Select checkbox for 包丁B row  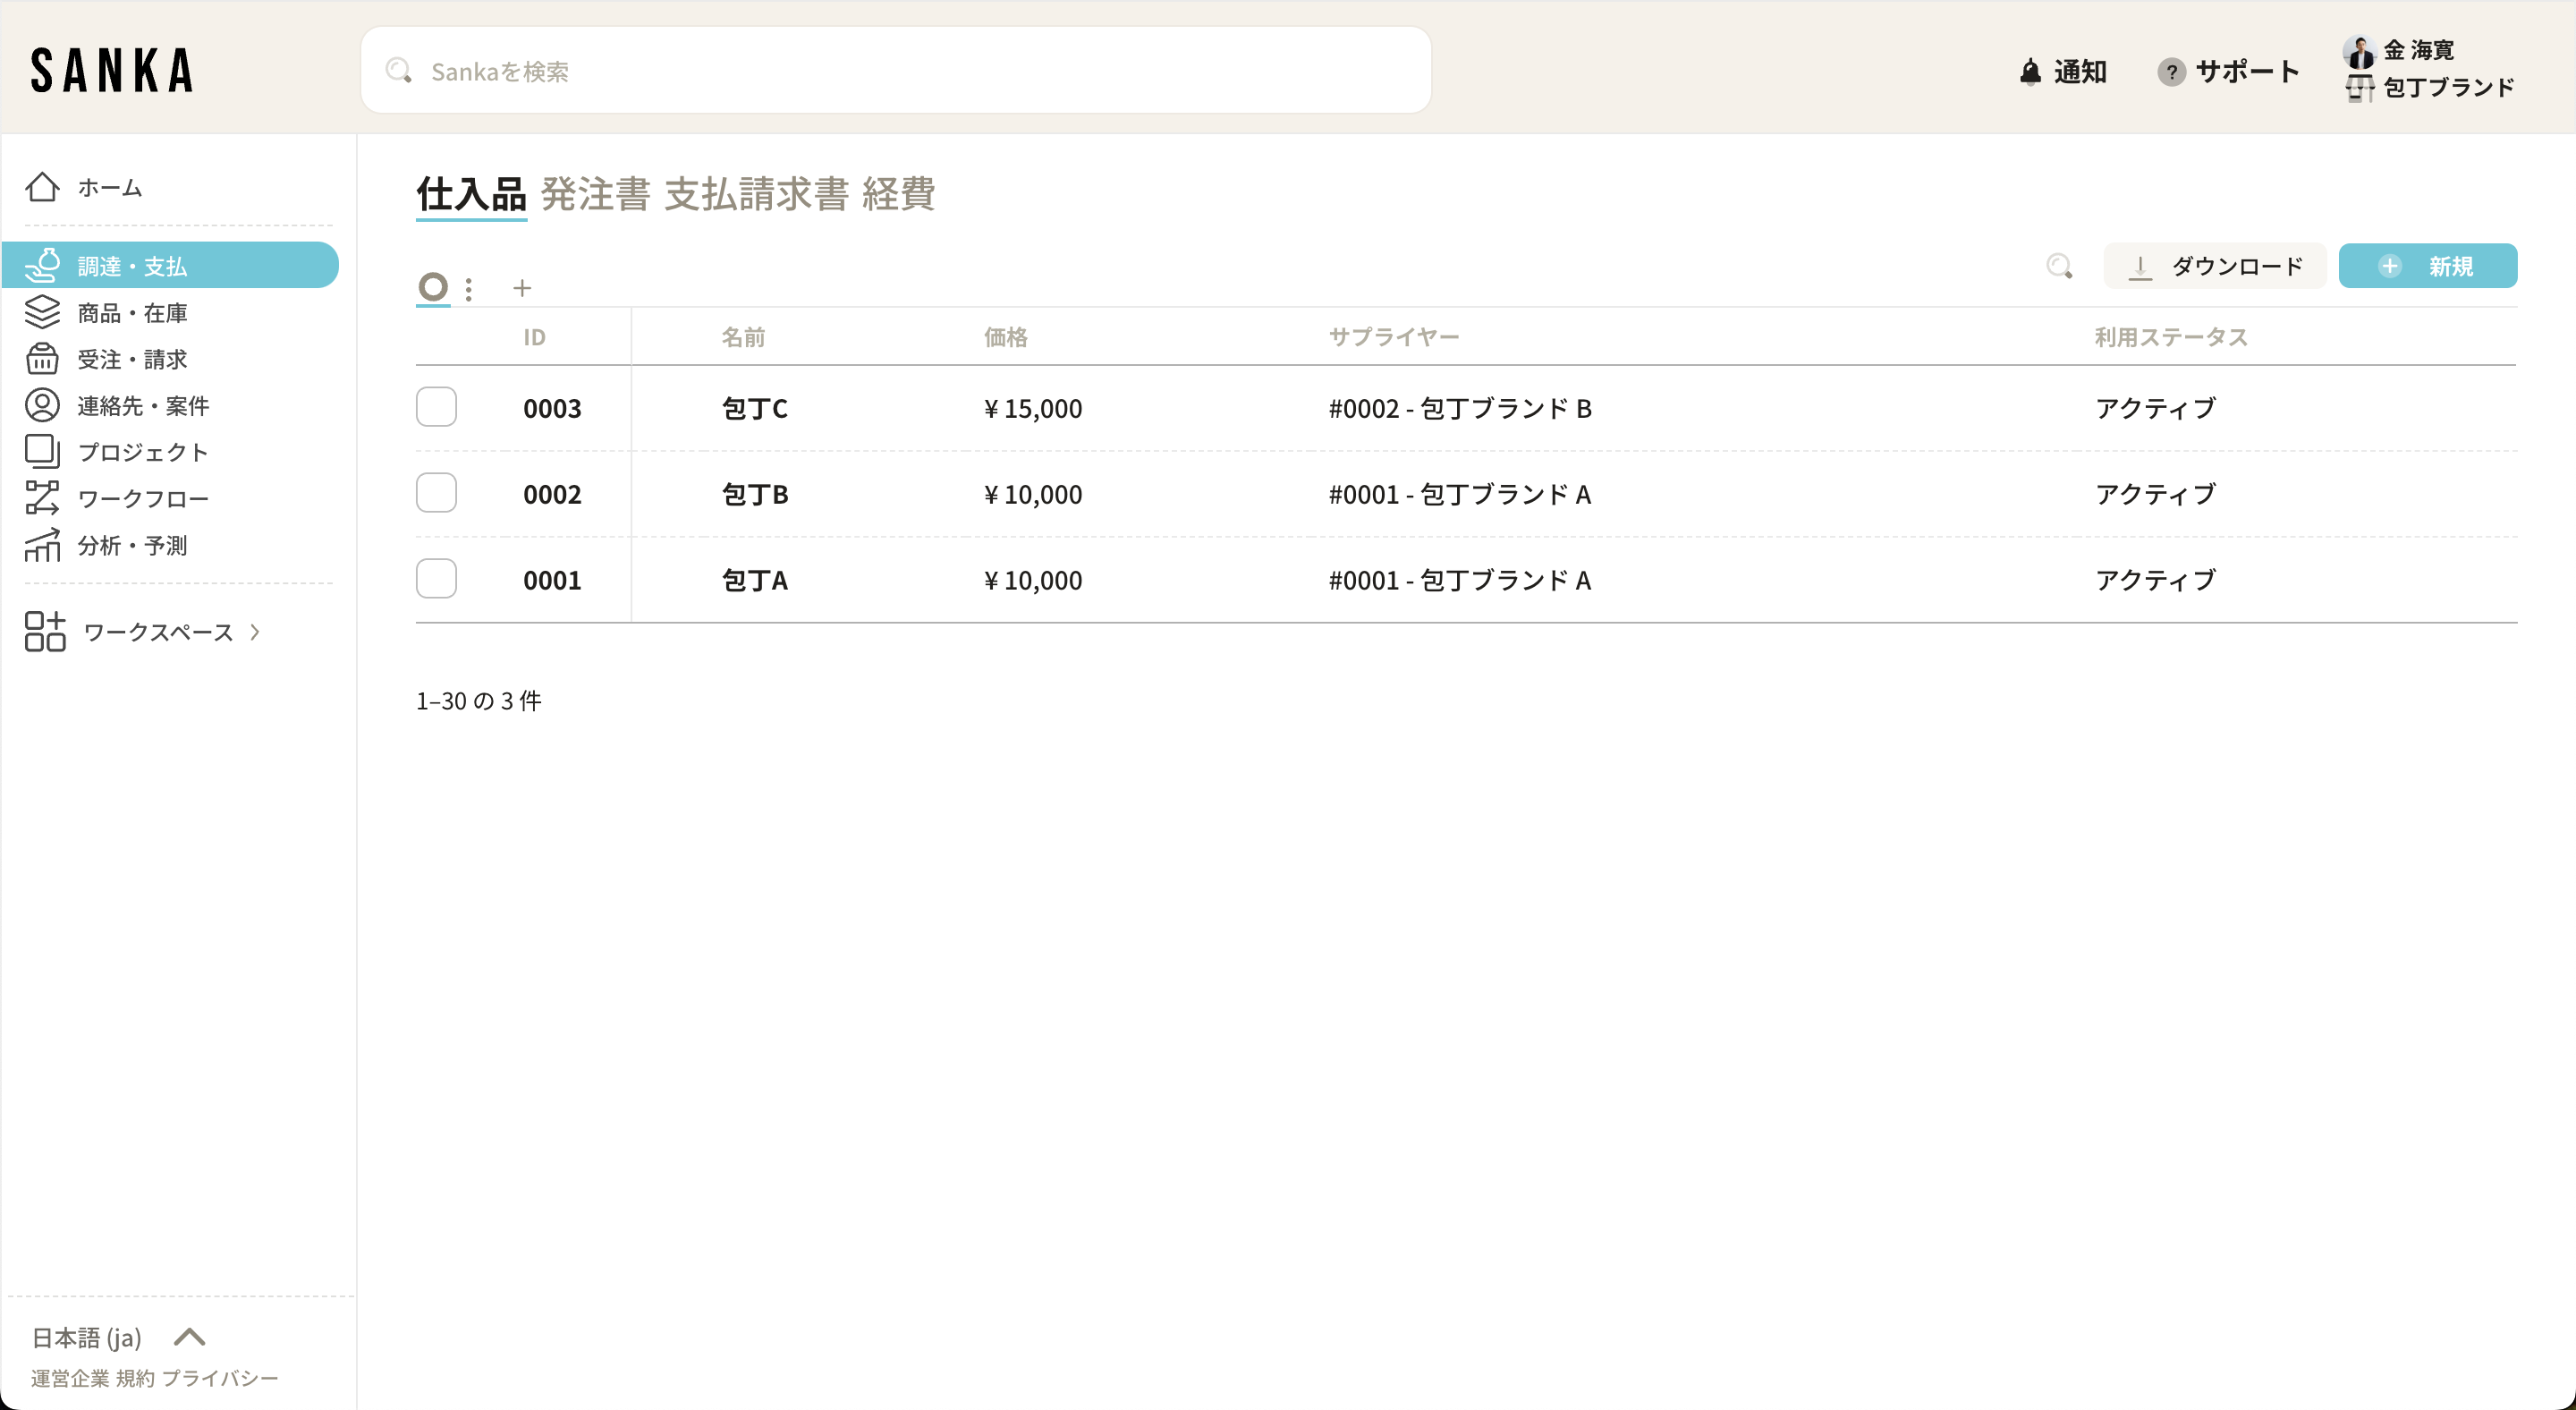[436, 493]
